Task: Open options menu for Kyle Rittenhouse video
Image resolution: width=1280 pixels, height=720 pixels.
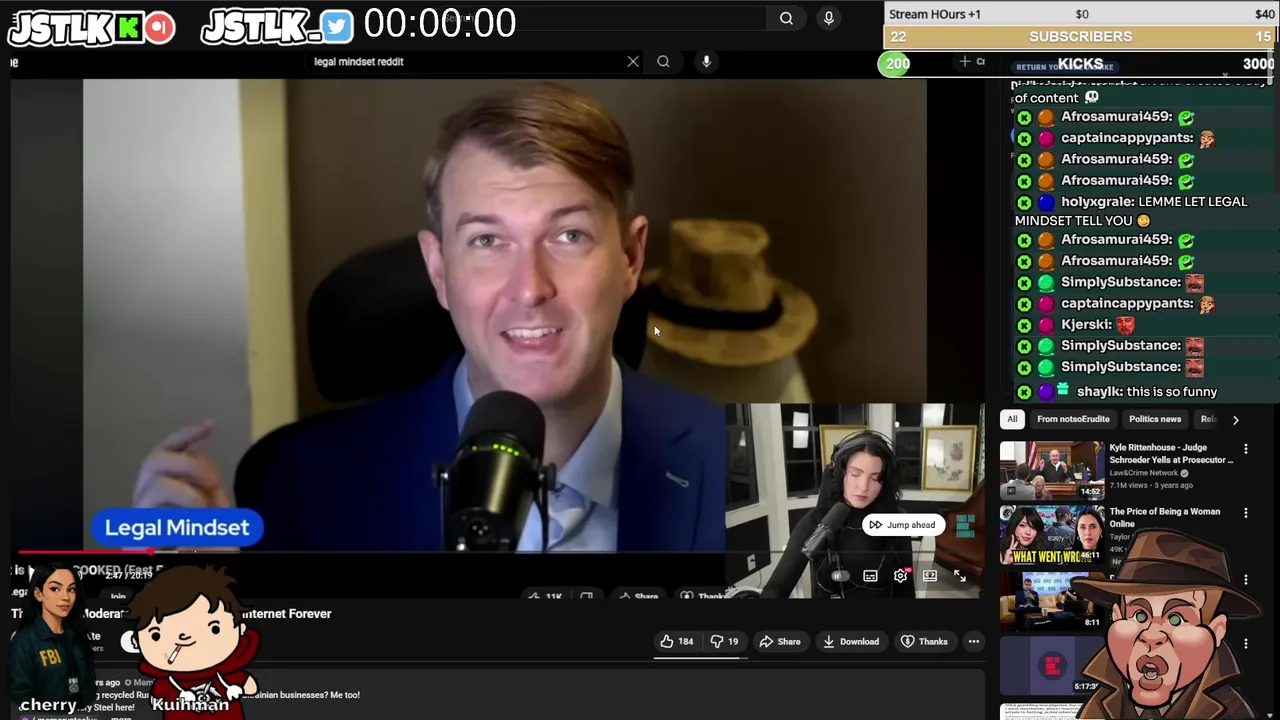Action: (x=1246, y=449)
